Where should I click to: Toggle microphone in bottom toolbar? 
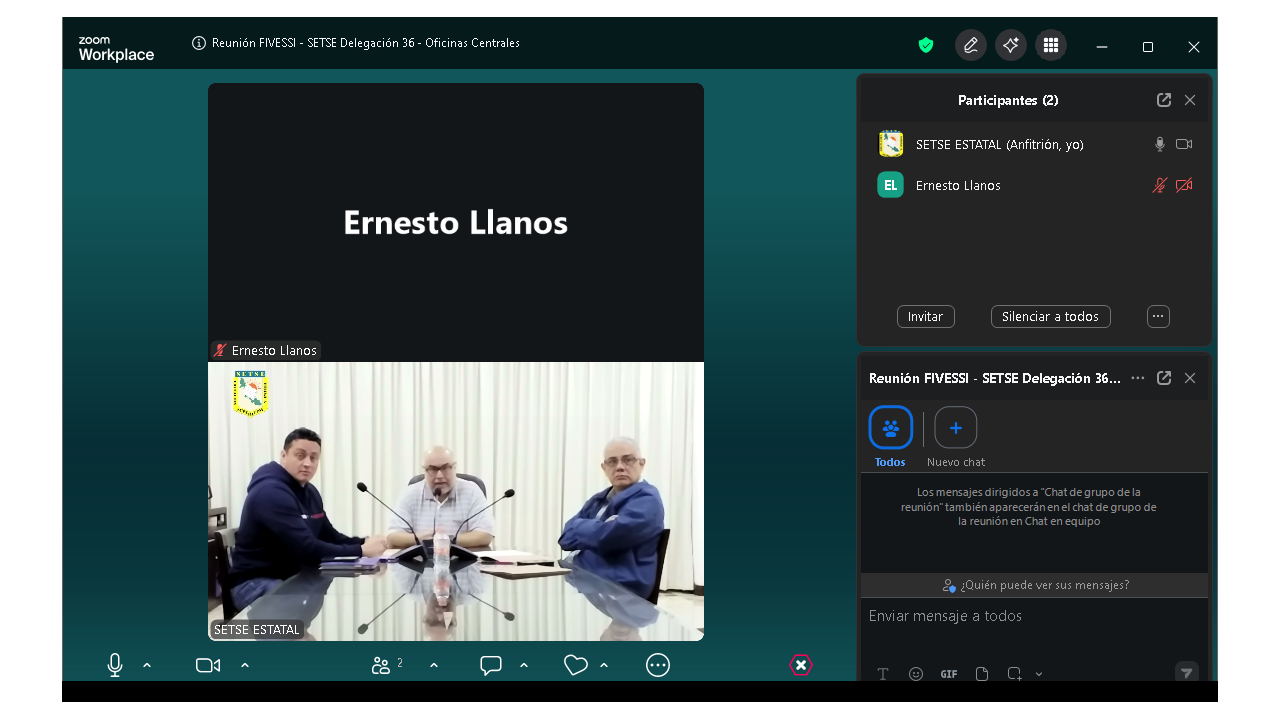[x=115, y=666]
